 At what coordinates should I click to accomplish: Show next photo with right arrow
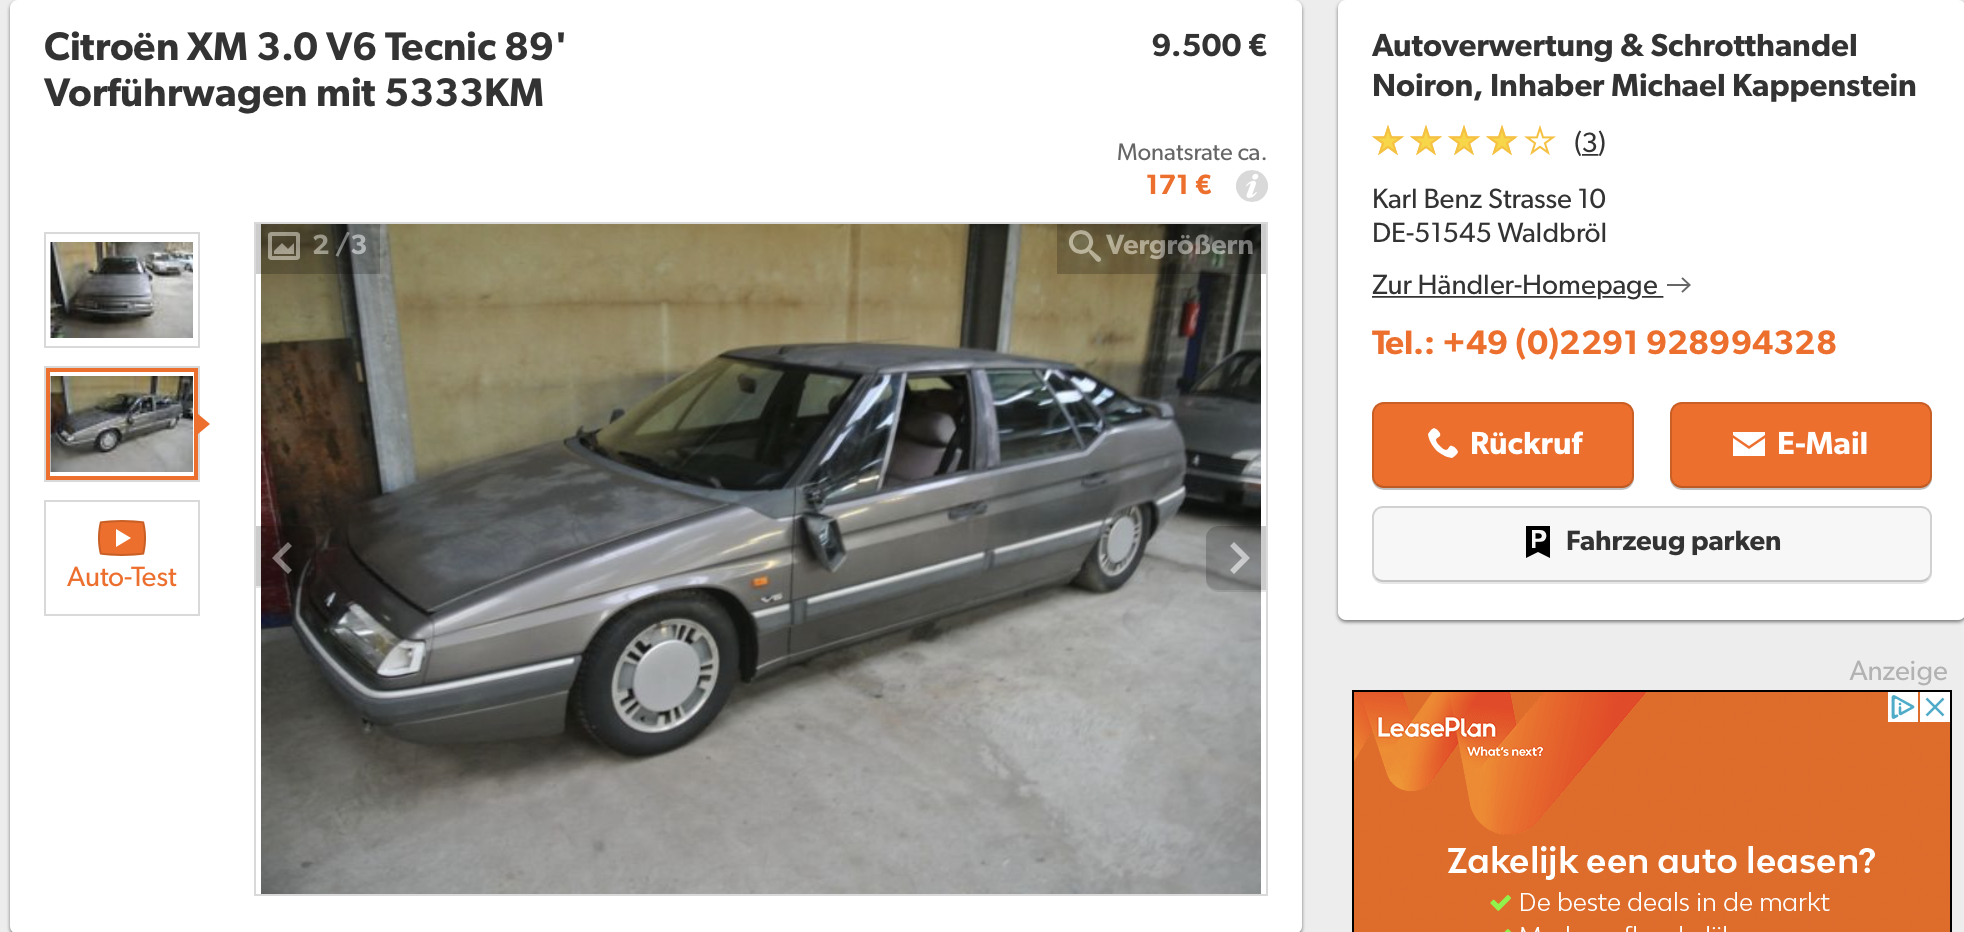(x=1237, y=558)
